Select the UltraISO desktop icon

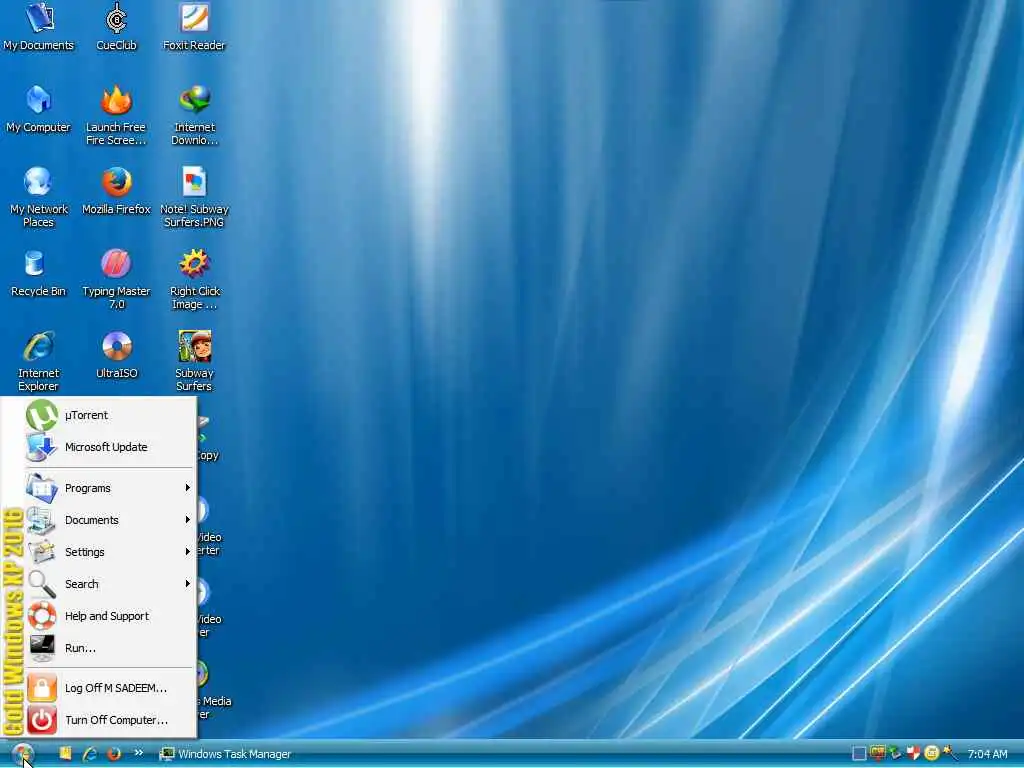(x=116, y=356)
